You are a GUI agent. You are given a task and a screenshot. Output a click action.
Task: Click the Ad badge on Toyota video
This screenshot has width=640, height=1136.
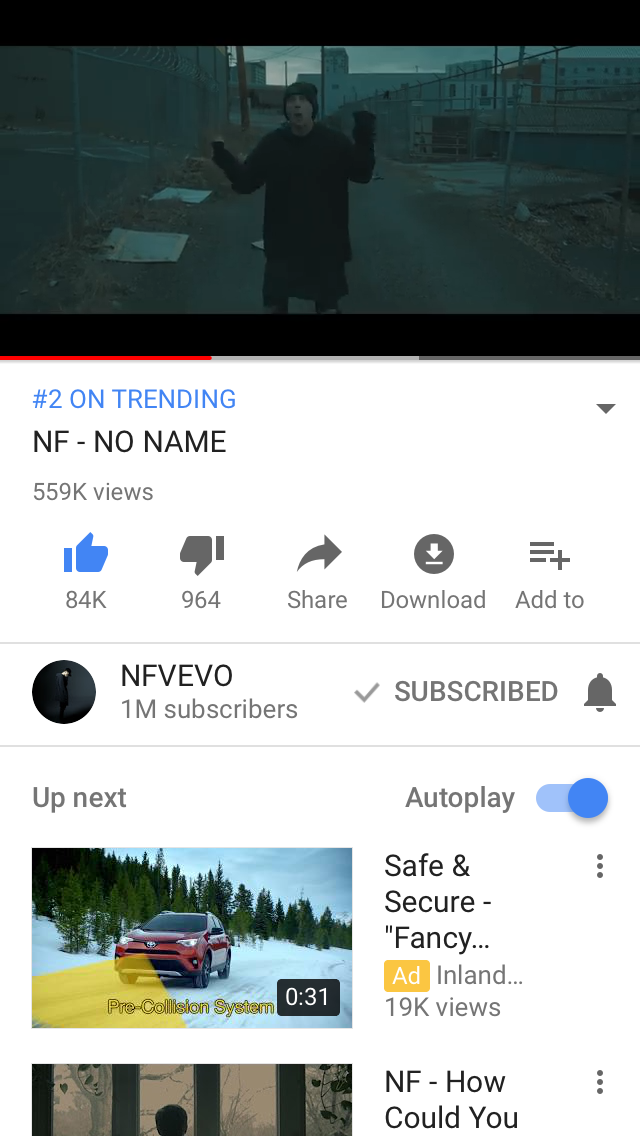click(x=407, y=975)
